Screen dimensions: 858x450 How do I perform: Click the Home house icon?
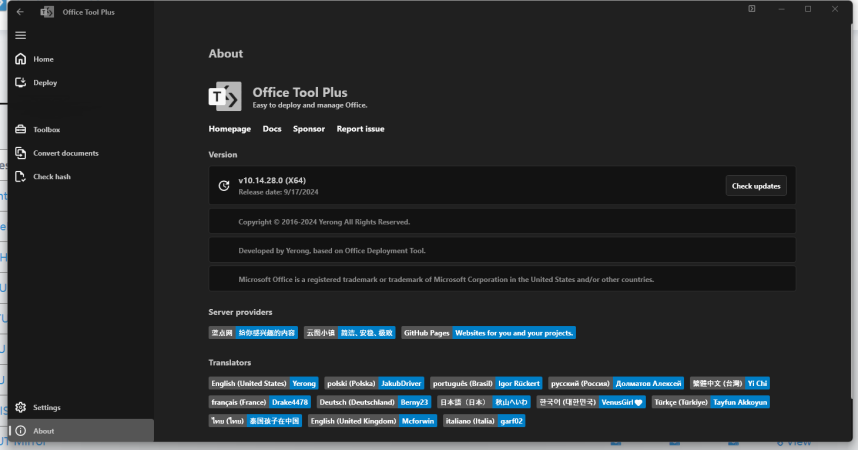point(21,59)
